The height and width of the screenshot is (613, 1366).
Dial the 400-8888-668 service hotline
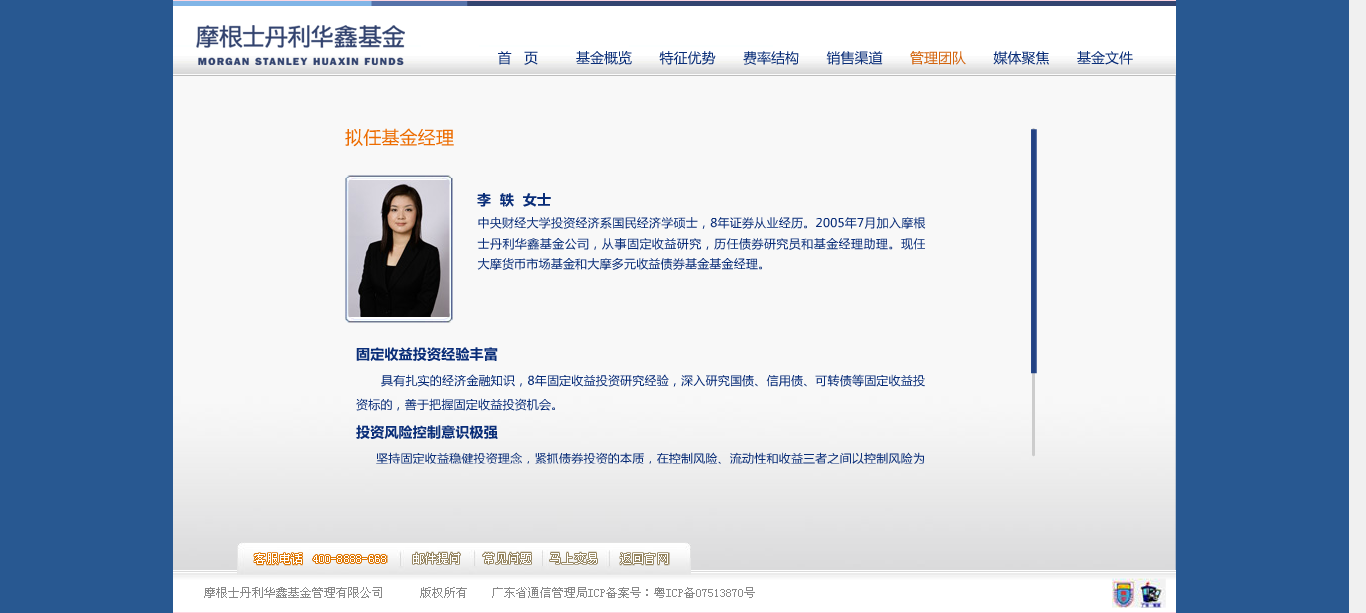click(x=352, y=558)
